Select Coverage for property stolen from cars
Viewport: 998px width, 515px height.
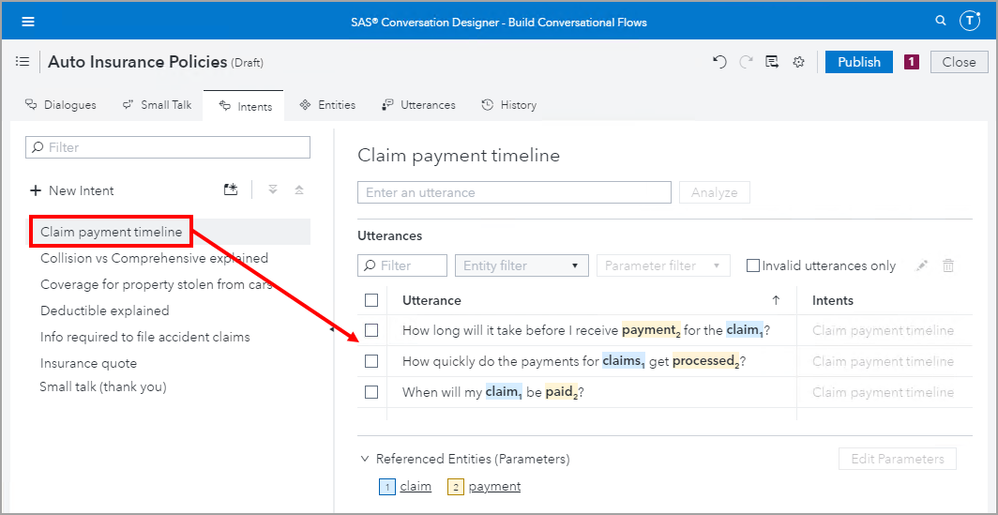tap(156, 285)
